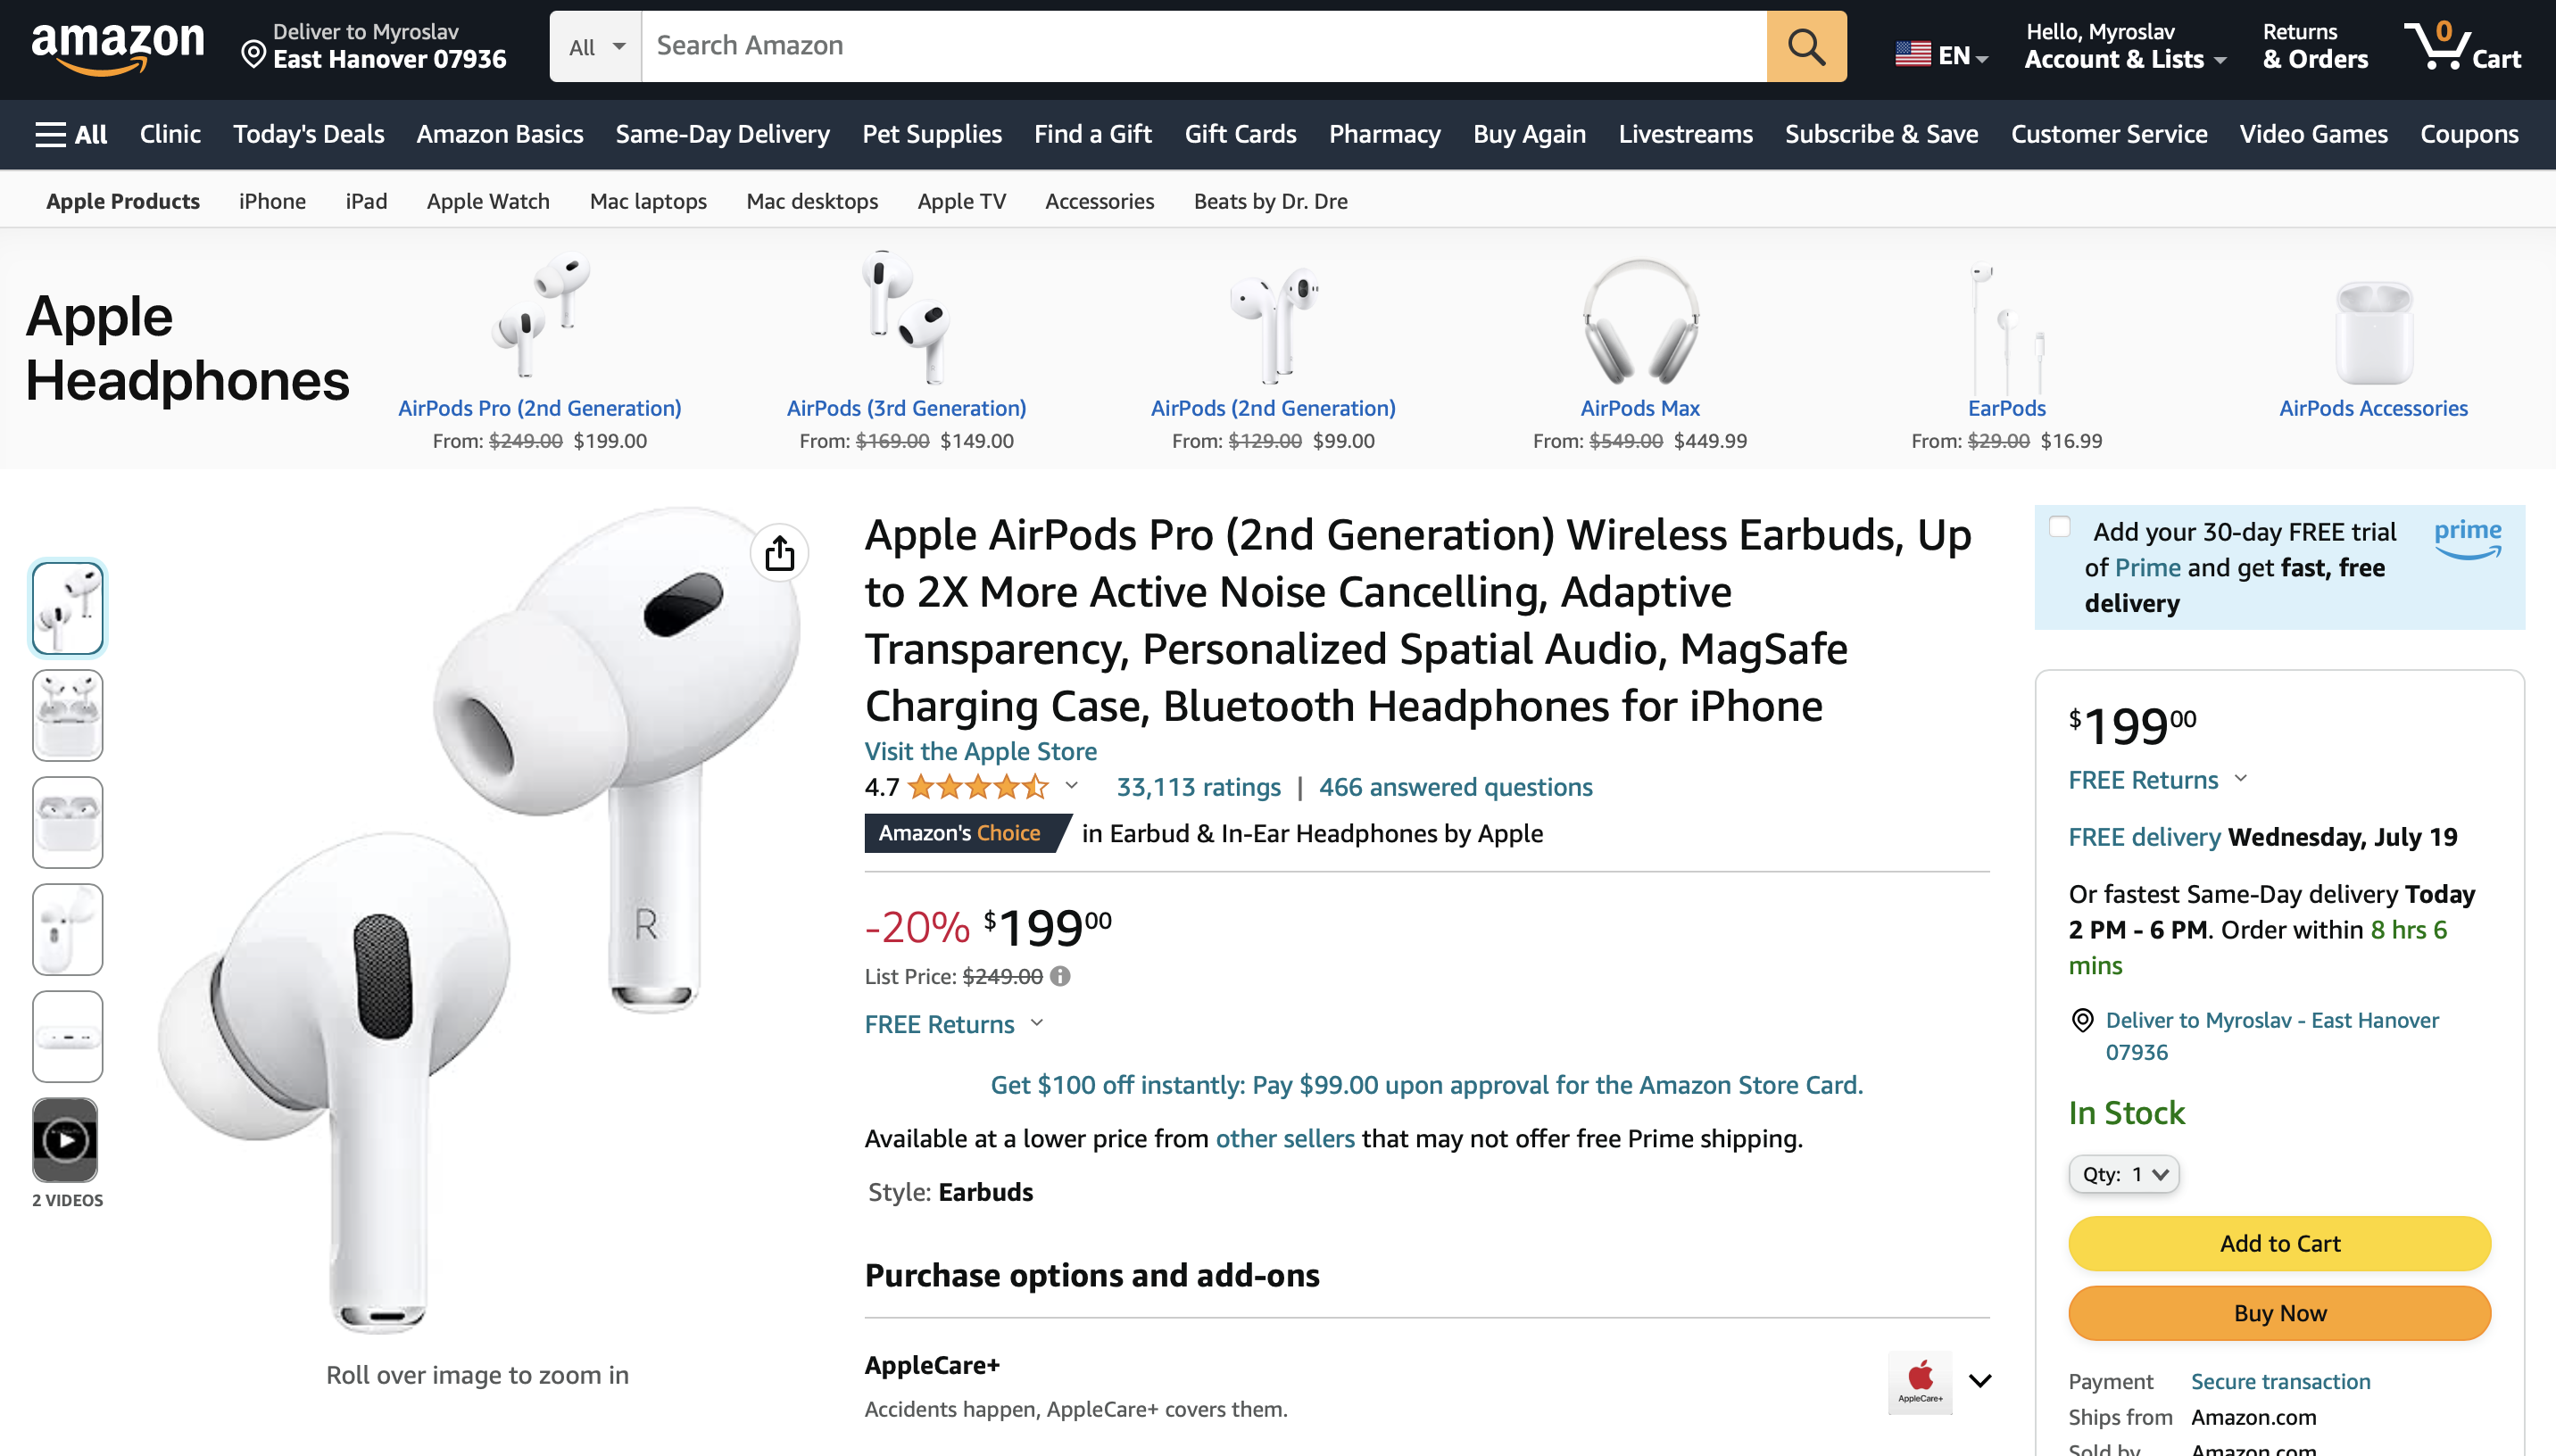The height and width of the screenshot is (1456, 2556).
Task: Click the Search Amazon input field
Action: pyautogui.click(x=1204, y=46)
